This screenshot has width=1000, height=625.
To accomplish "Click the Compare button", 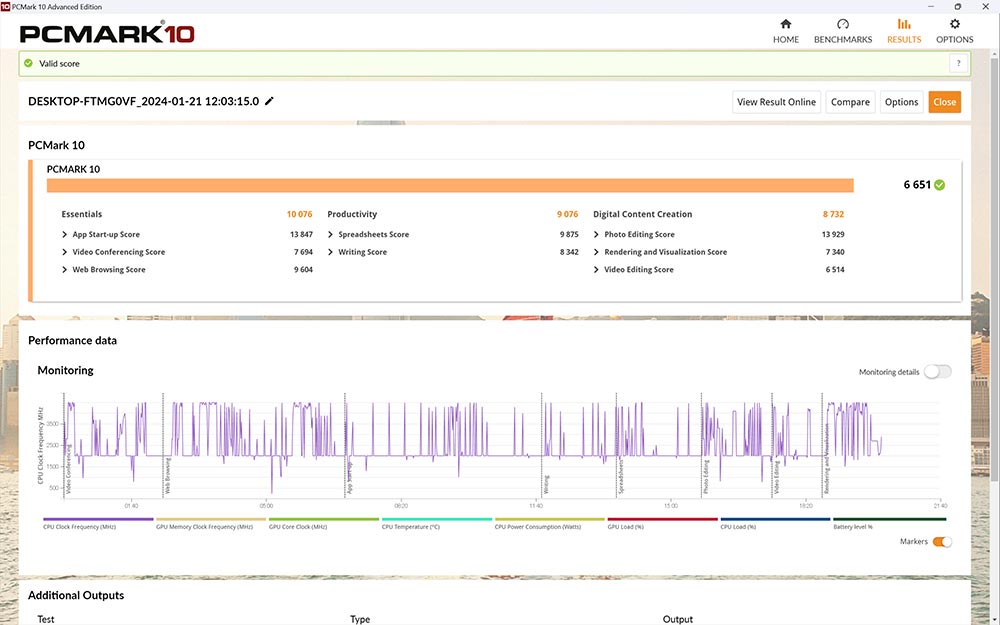I will 850,102.
